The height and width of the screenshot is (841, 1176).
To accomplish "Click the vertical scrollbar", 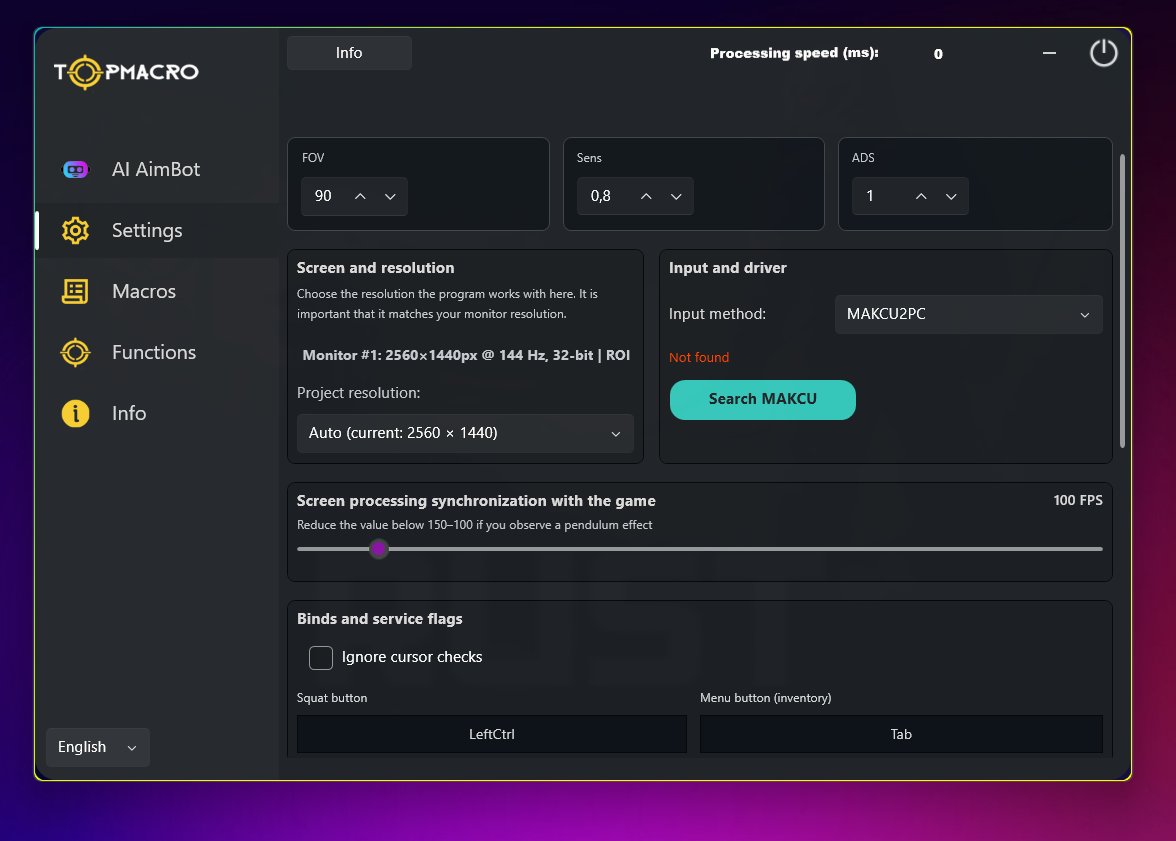I will (1122, 301).
